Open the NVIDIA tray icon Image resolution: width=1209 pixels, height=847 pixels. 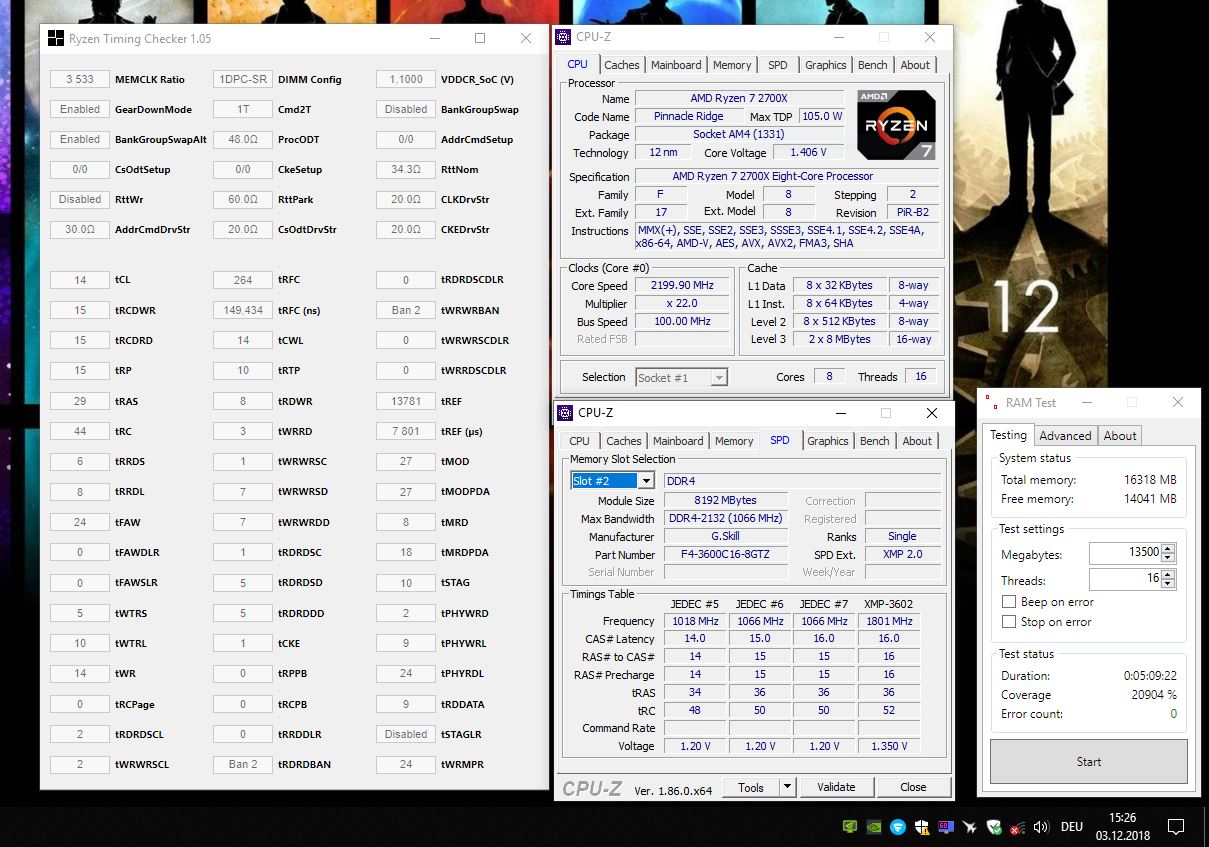tap(874, 827)
